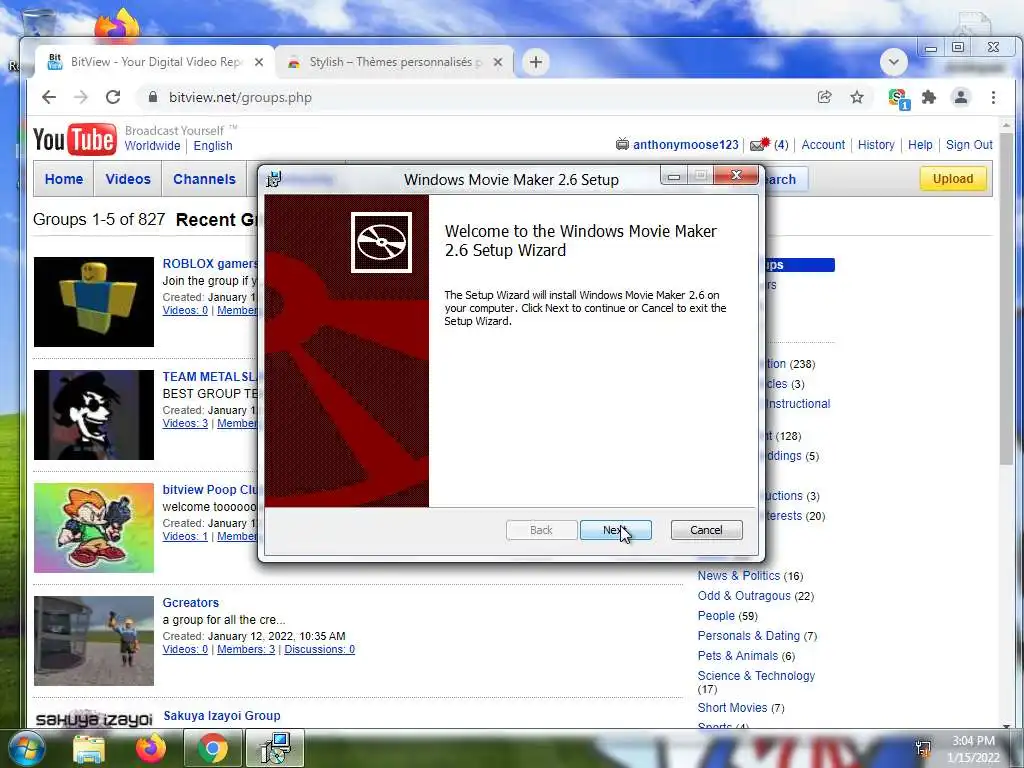The image size is (1024, 768).
Task: Click the Recycle Bin desktop icon
Action: tap(38, 24)
